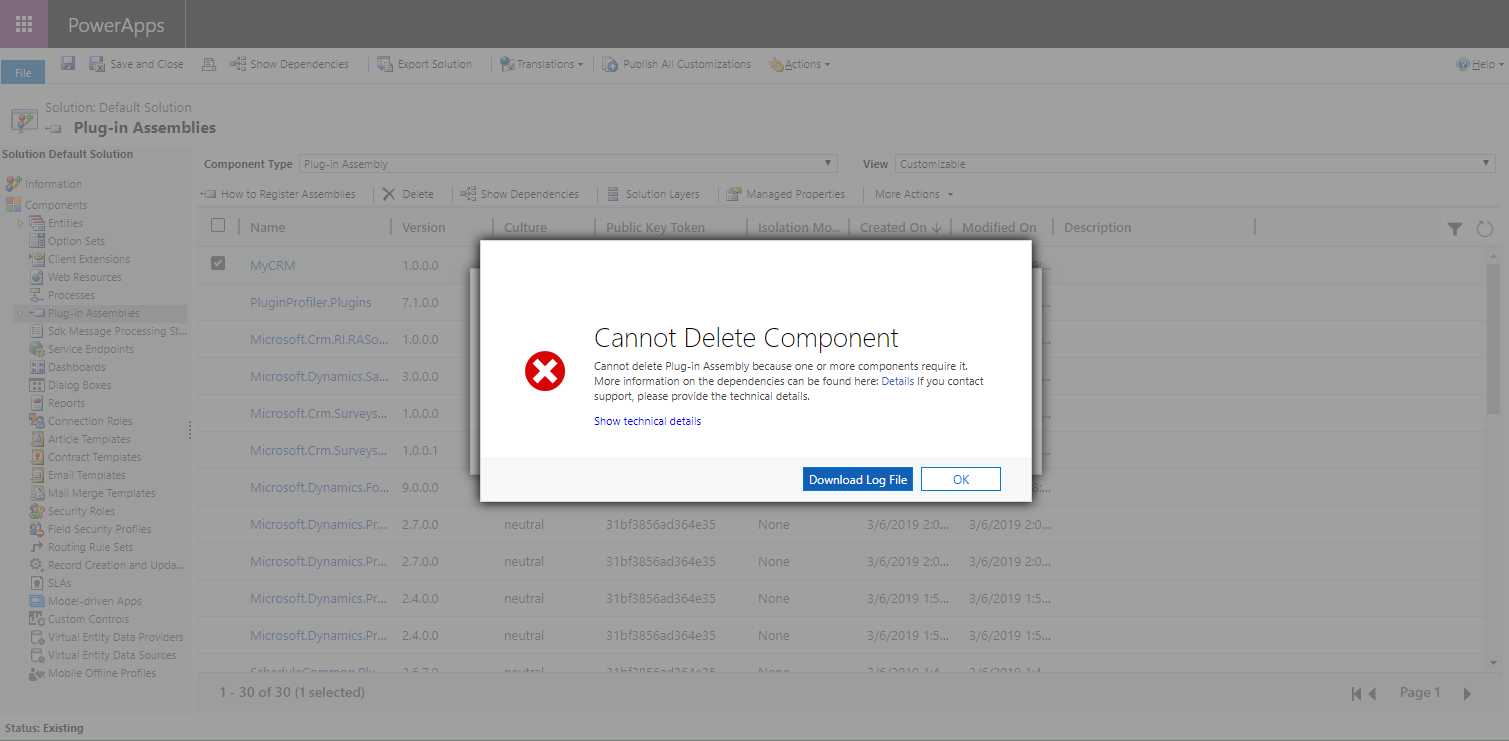Click the refresh grid icon

[1485, 229]
